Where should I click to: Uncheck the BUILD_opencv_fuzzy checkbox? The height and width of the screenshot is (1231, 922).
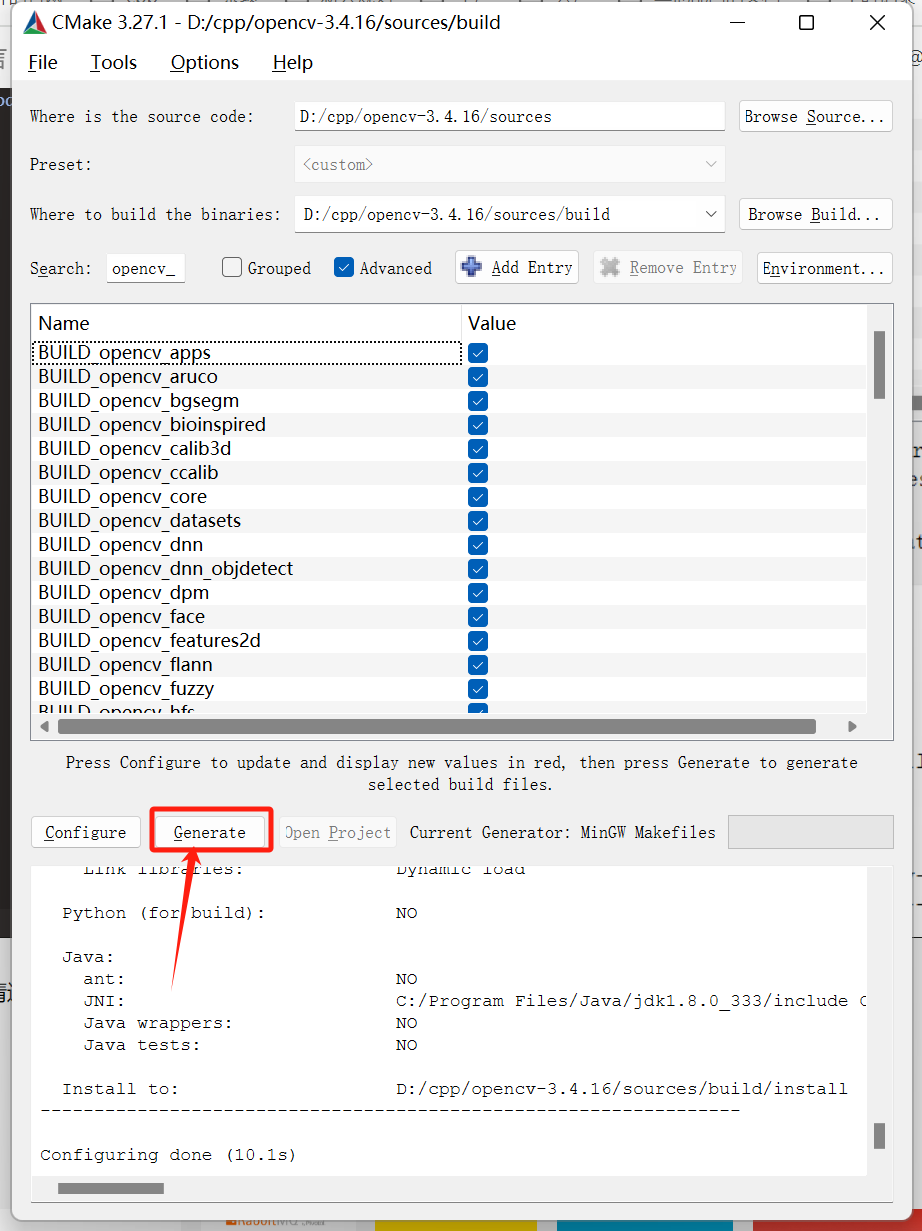tap(478, 689)
